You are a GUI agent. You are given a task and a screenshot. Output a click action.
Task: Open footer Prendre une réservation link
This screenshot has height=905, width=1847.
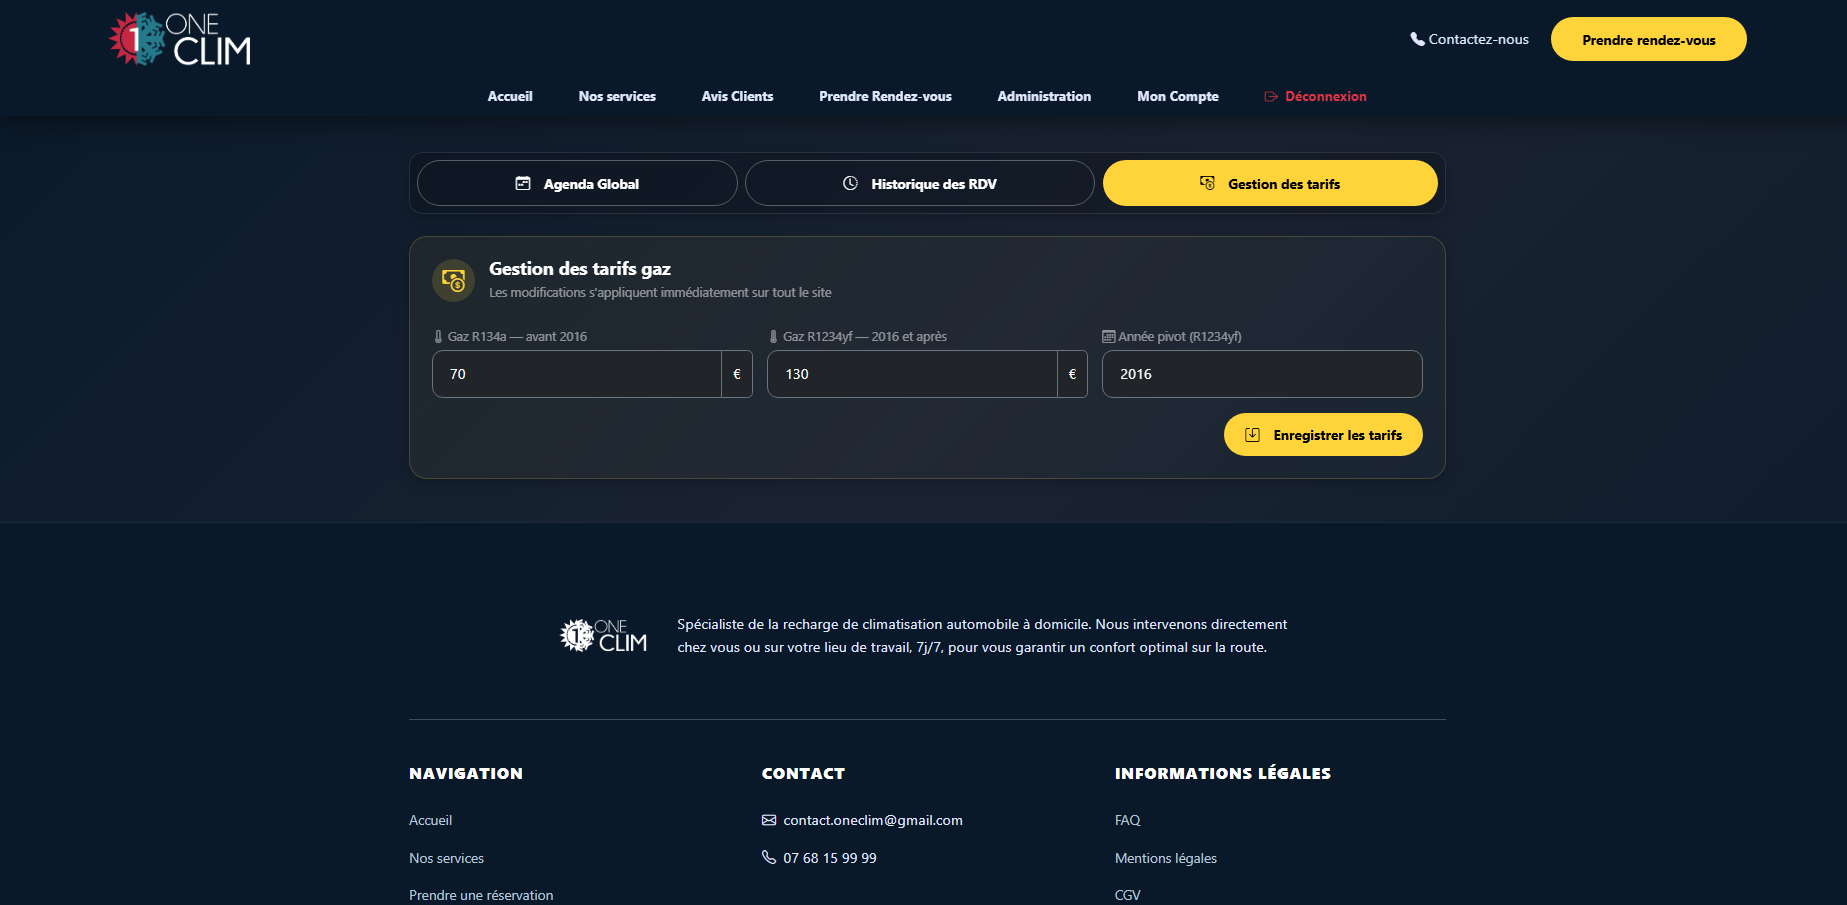481,895
